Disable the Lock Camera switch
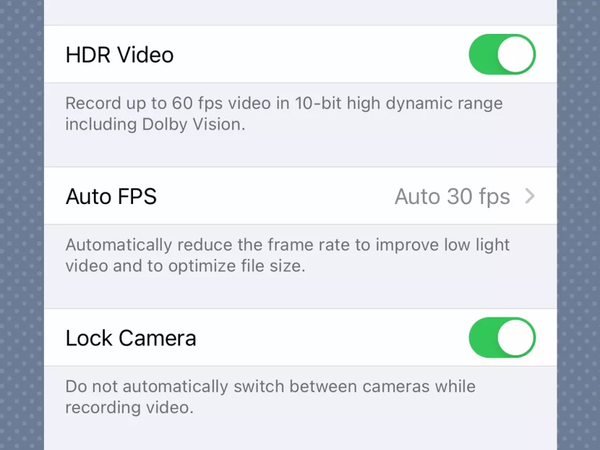600x450 pixels. (x=502, y=338)
